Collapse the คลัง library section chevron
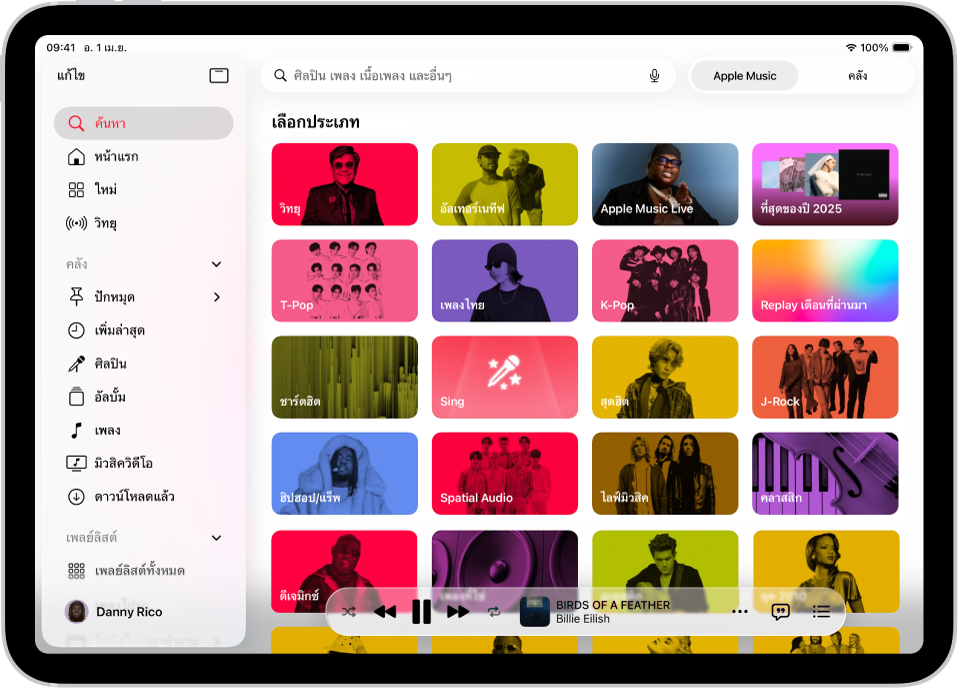963x689 pixels. 216,264
